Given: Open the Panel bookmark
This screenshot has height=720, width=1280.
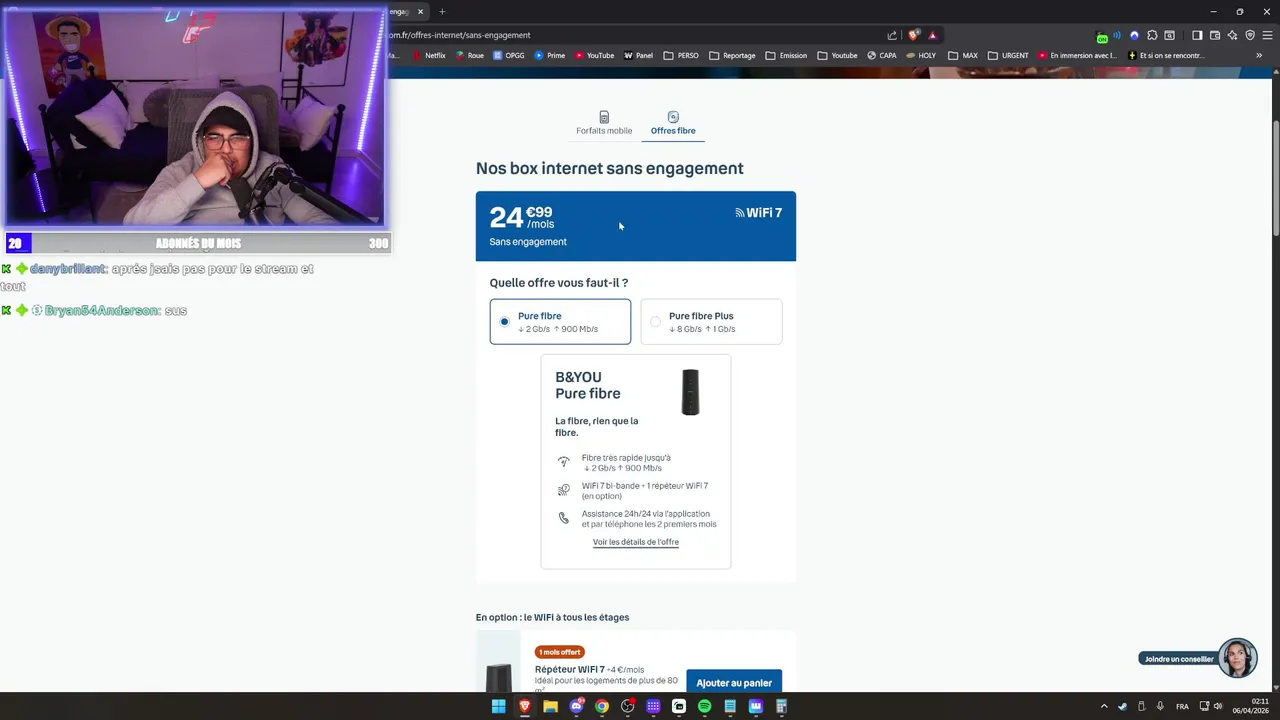Looking at the screenshot, I should tap(638, 56).
